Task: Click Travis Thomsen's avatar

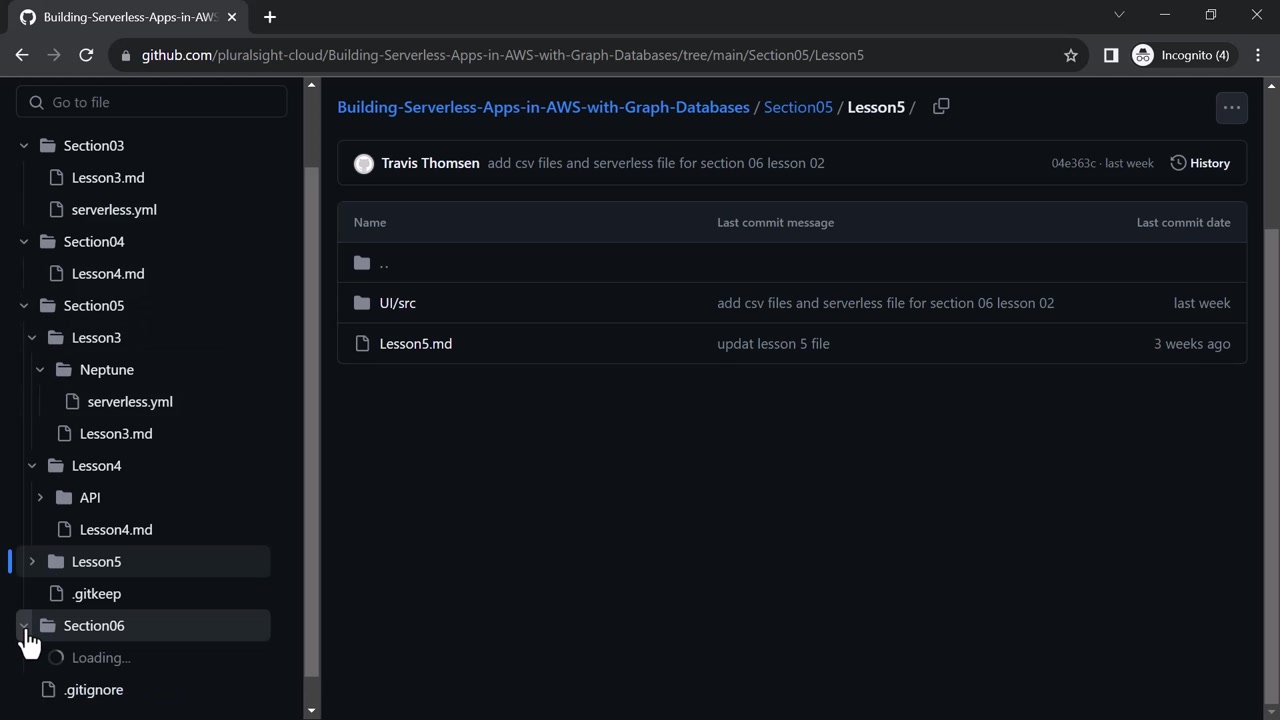Action: click(x=364, y=163)
